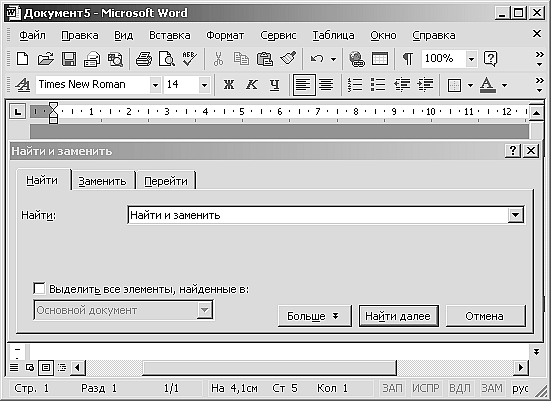
Task: Align text left
Action: [304, 85]
